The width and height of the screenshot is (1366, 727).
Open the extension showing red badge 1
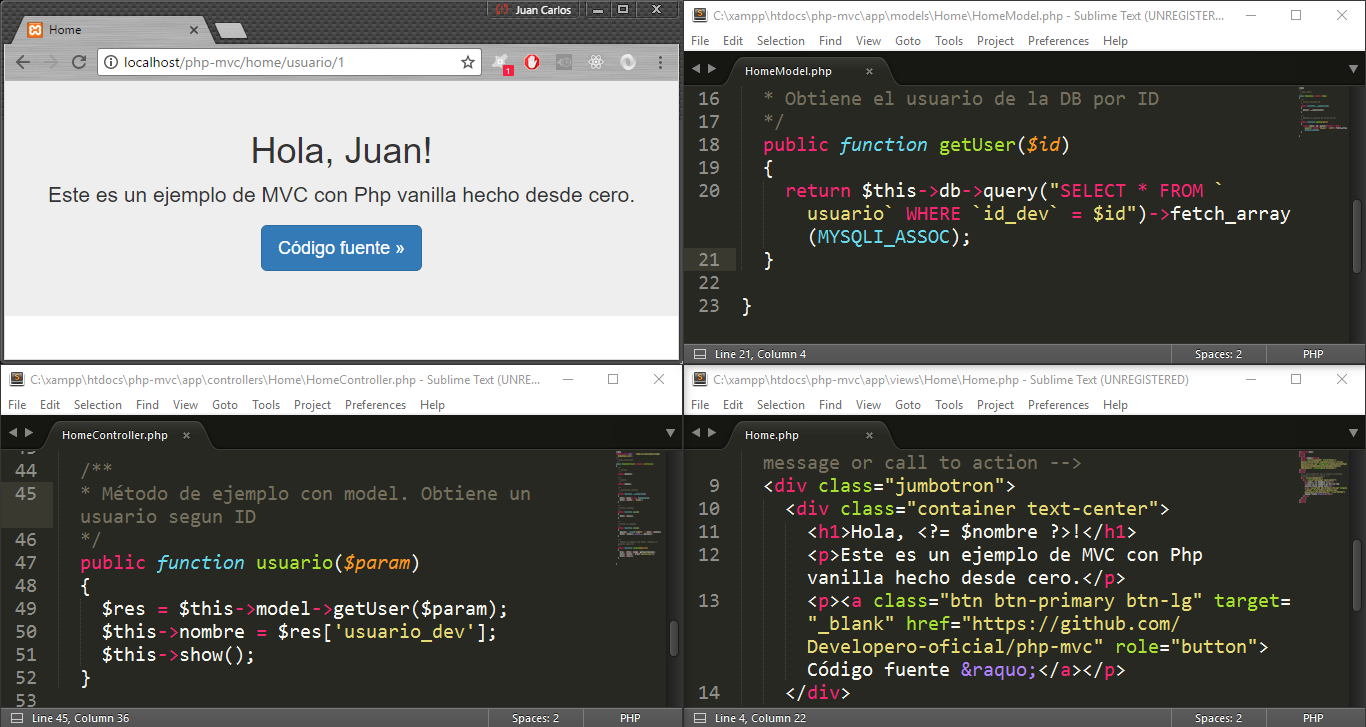tap(501, 63)
